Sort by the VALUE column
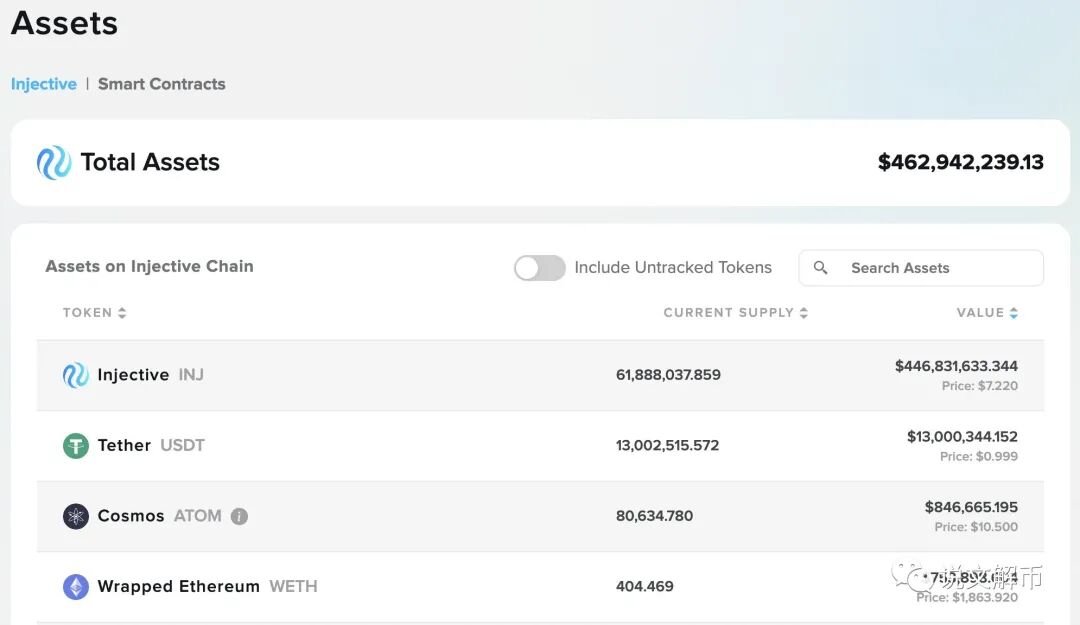Image resolution: width=1080 pixels, height=625 pixels. 987,313
